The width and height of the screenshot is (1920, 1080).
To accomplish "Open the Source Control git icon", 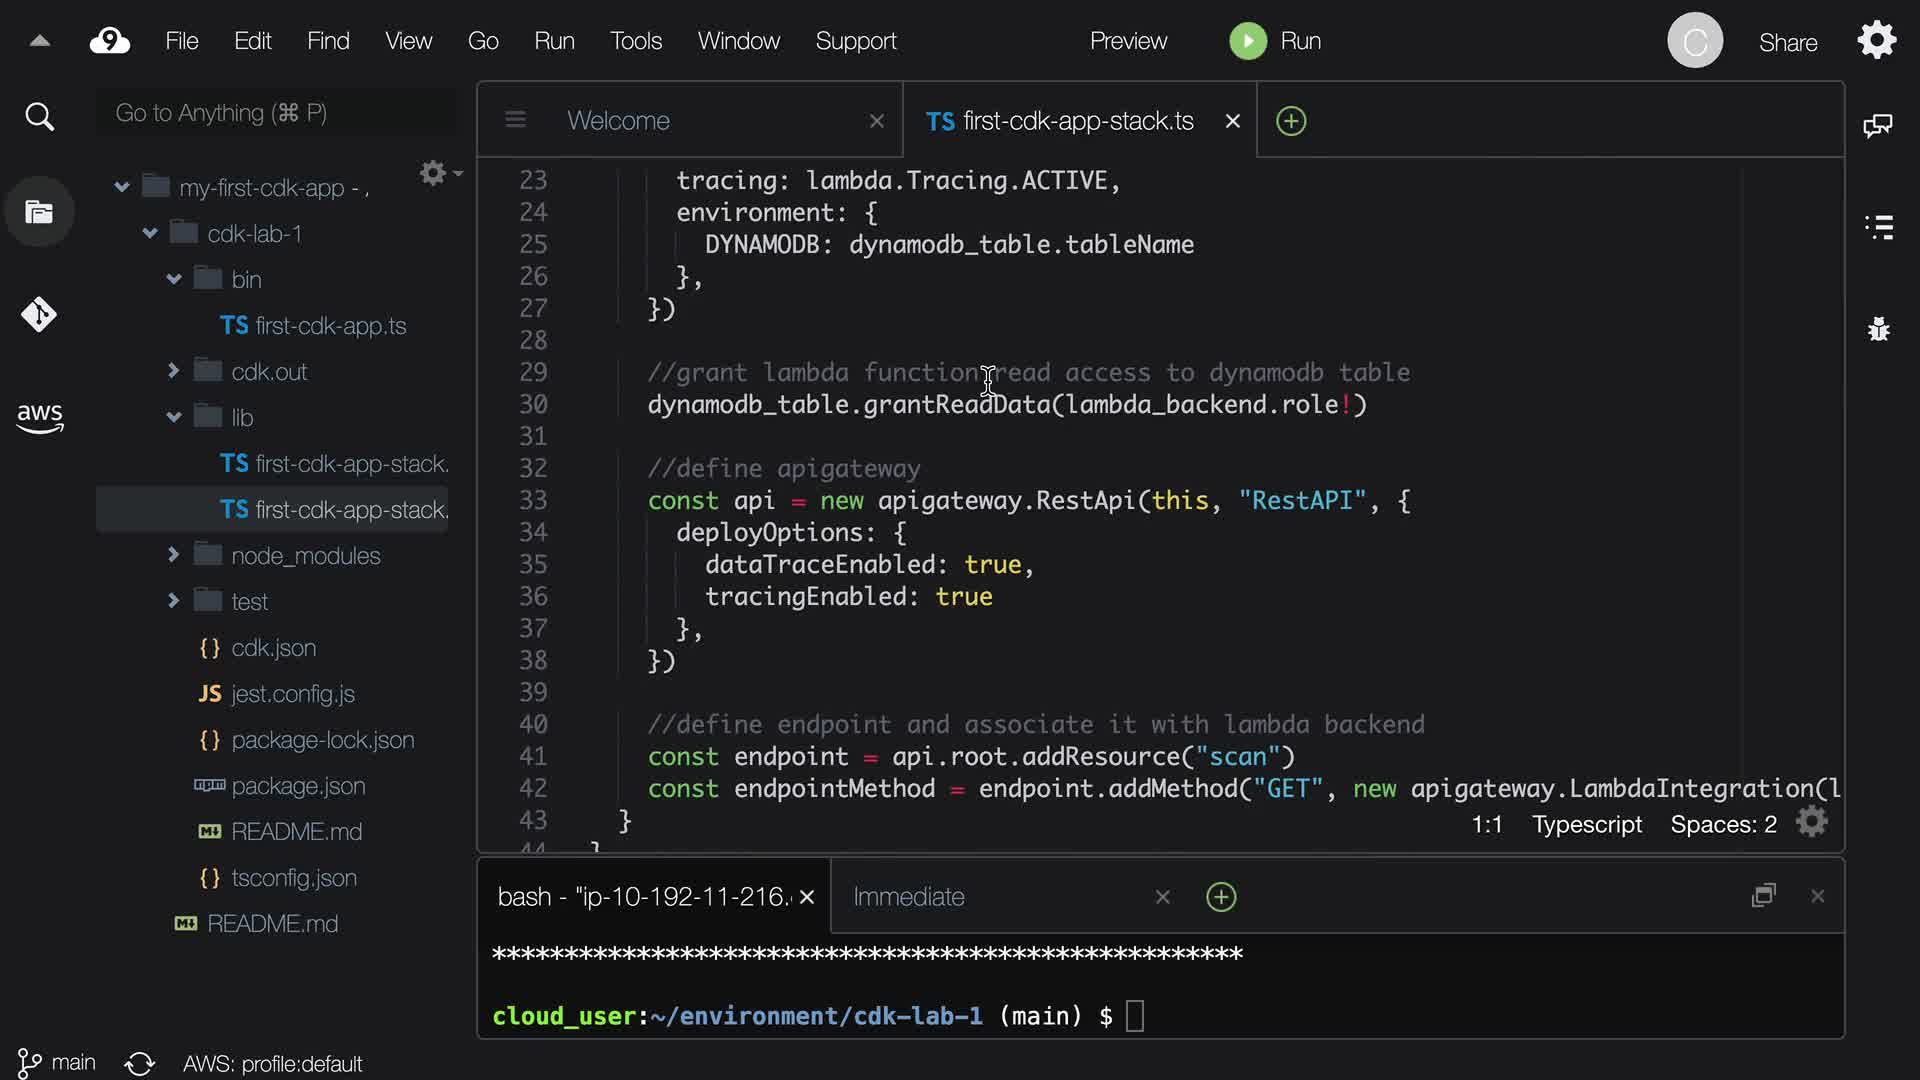I will click(39, 315).
